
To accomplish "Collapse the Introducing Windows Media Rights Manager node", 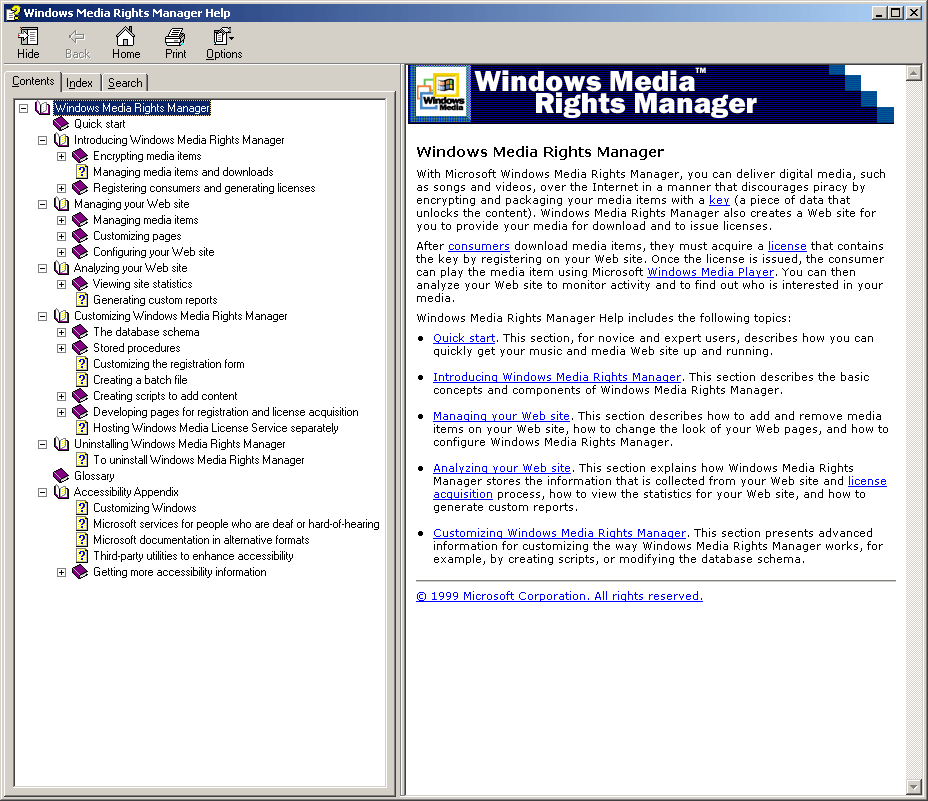I will pyautogui.click(x=43, y=140).
